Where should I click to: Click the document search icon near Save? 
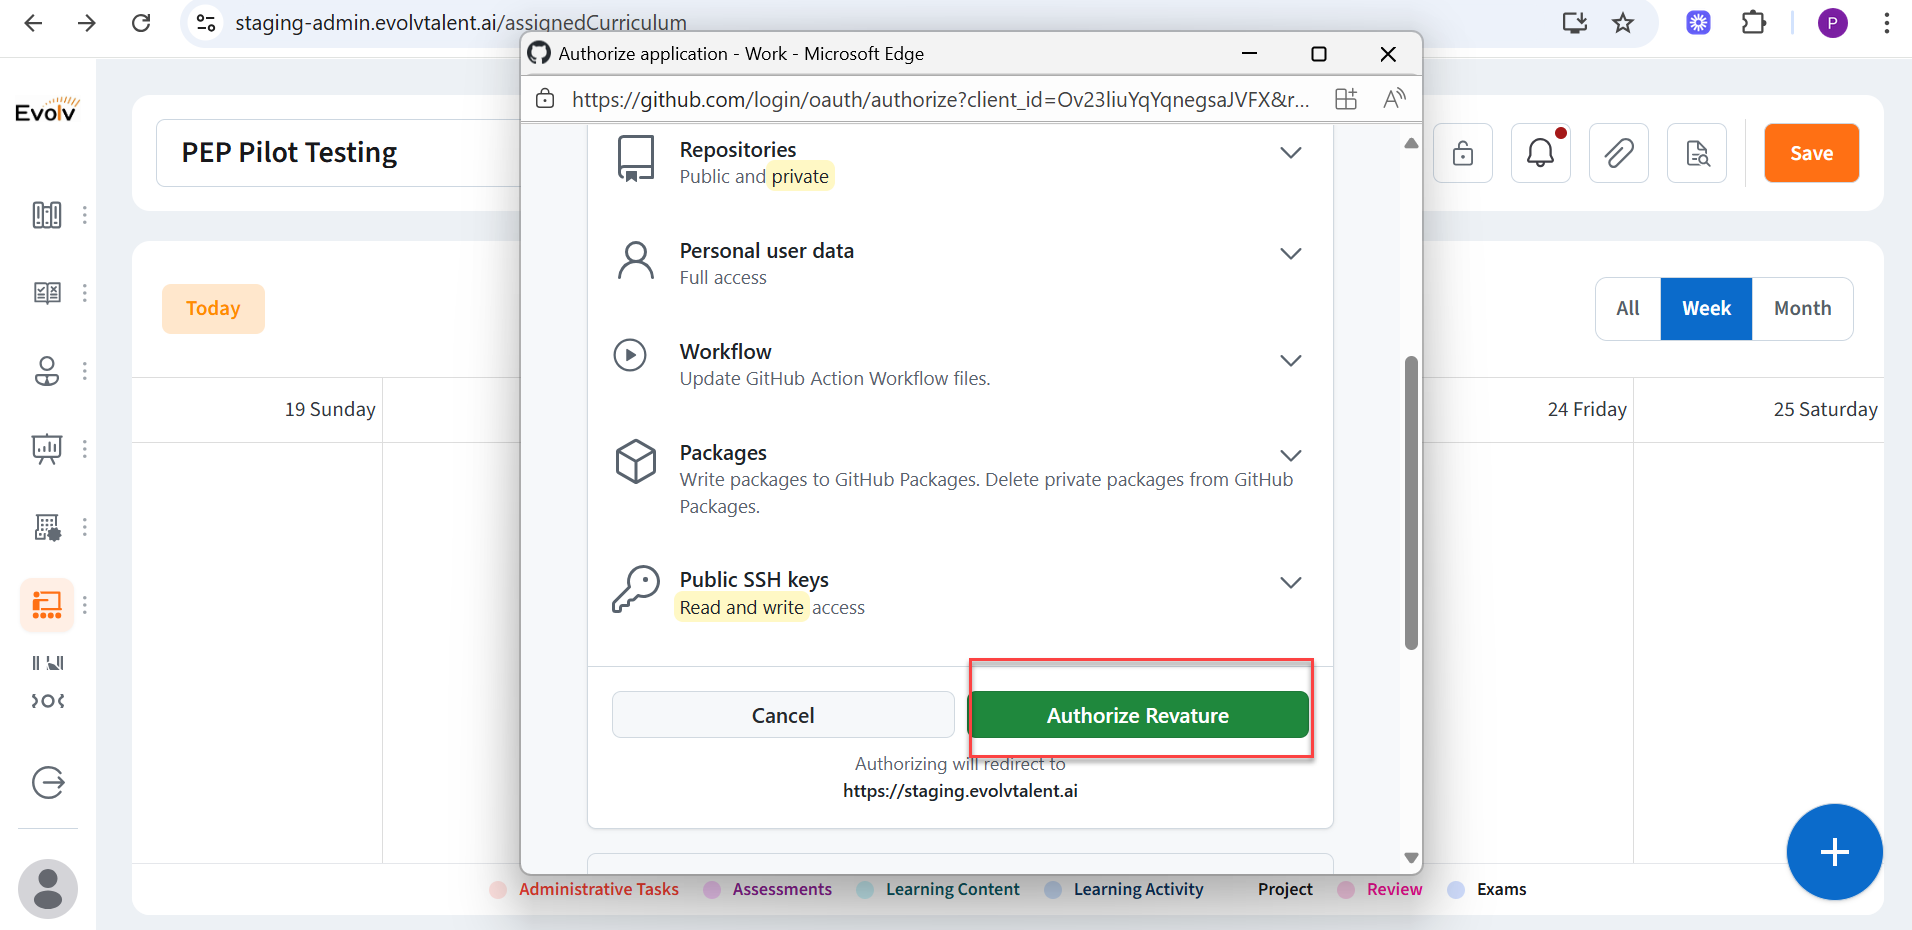[1697, 153]
